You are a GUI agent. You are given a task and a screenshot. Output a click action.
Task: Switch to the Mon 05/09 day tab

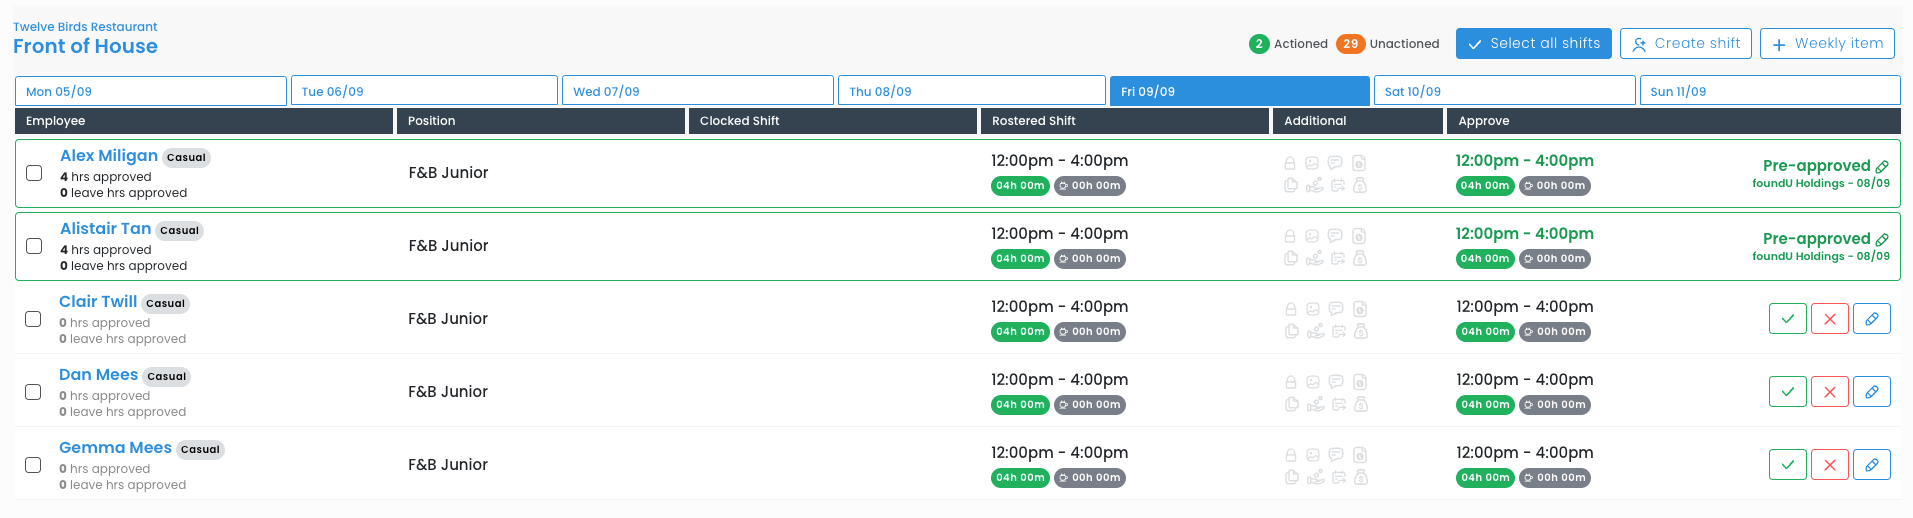pos(151,91)
